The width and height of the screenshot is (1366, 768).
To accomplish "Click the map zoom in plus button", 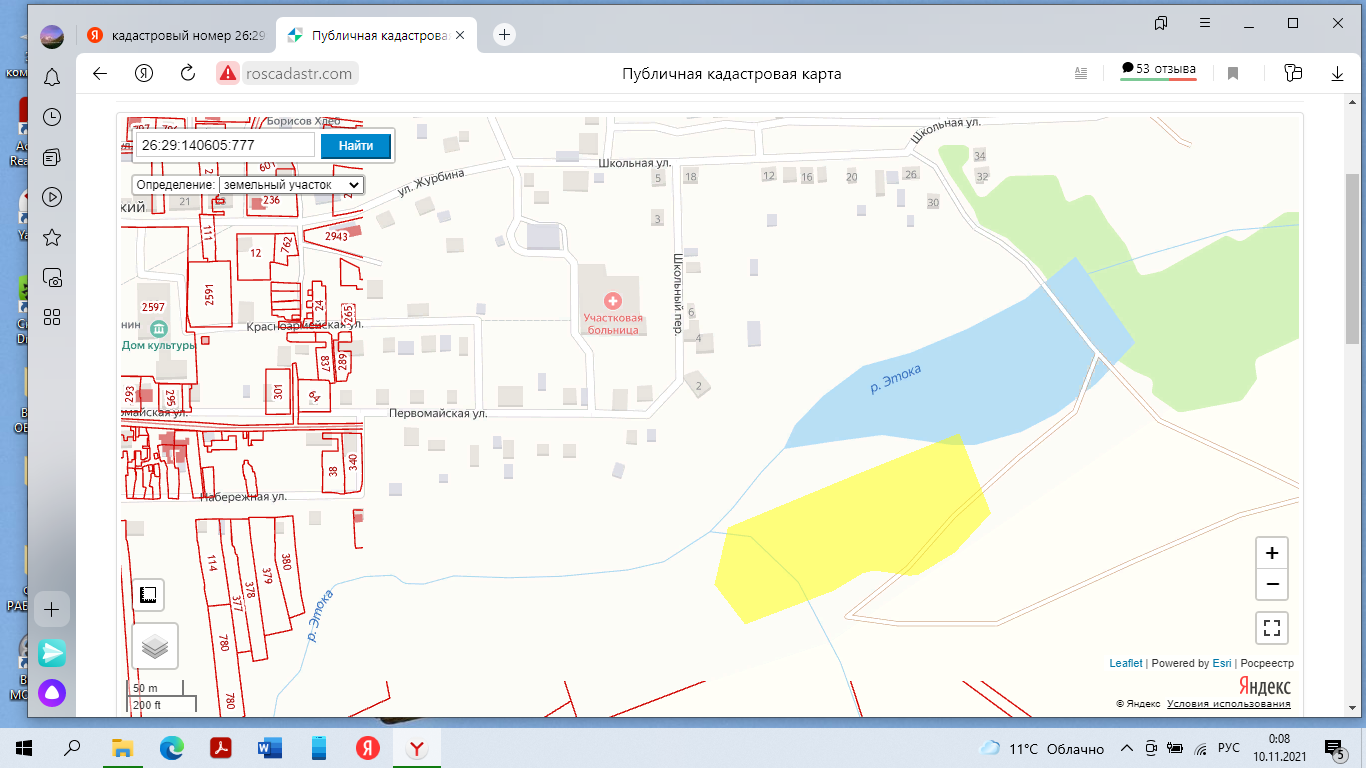I will point(1271,553).
